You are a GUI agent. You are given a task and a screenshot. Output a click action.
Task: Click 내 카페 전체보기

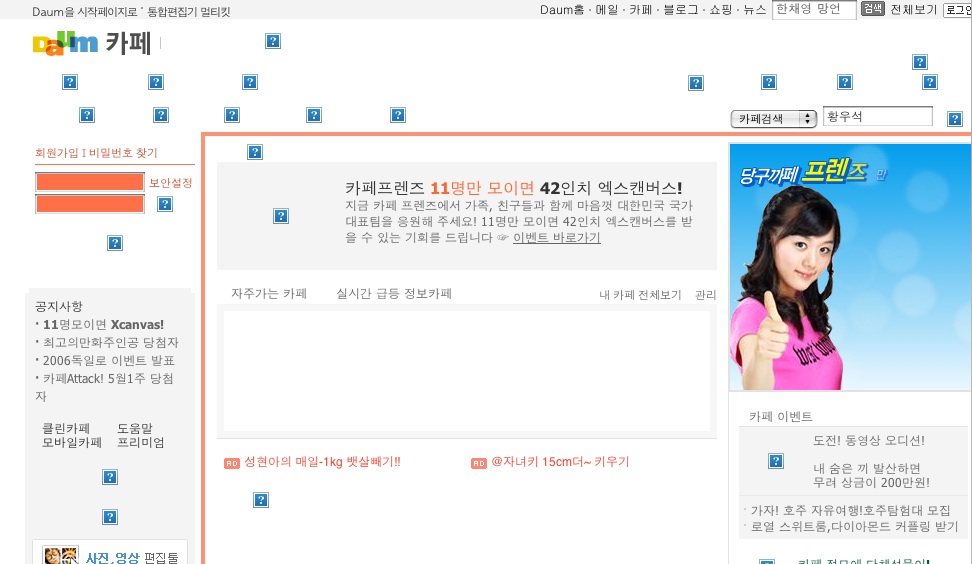(640, 295)
